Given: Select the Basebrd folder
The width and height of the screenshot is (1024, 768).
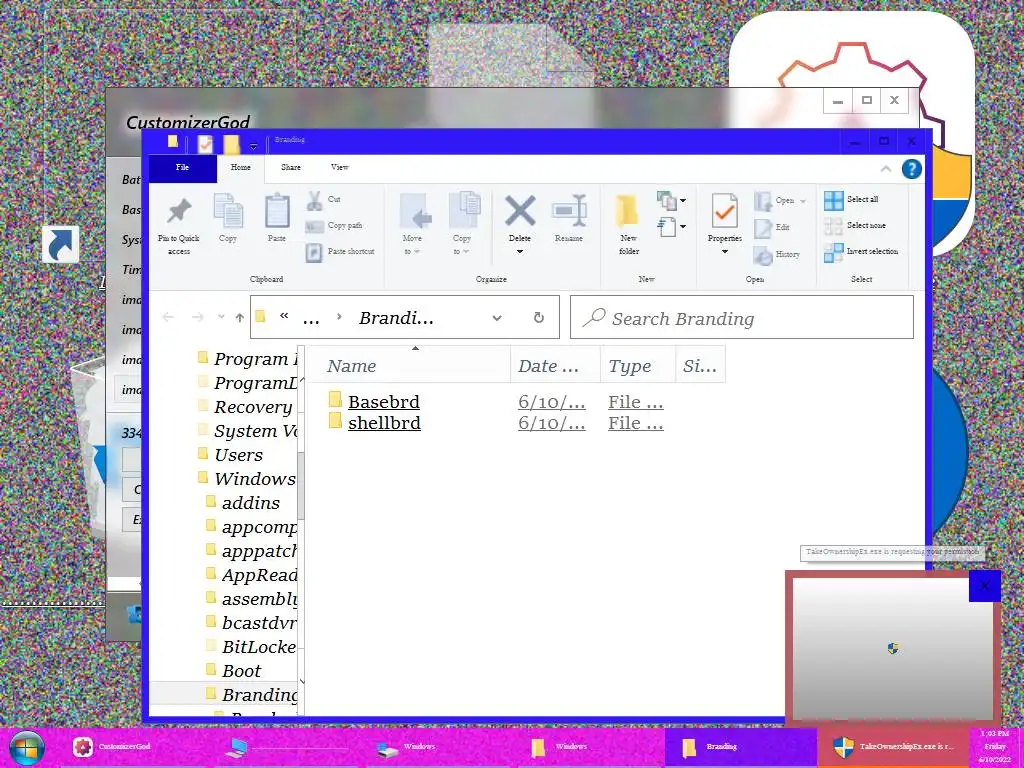Looking at the screenshot, I should point(383,402).
